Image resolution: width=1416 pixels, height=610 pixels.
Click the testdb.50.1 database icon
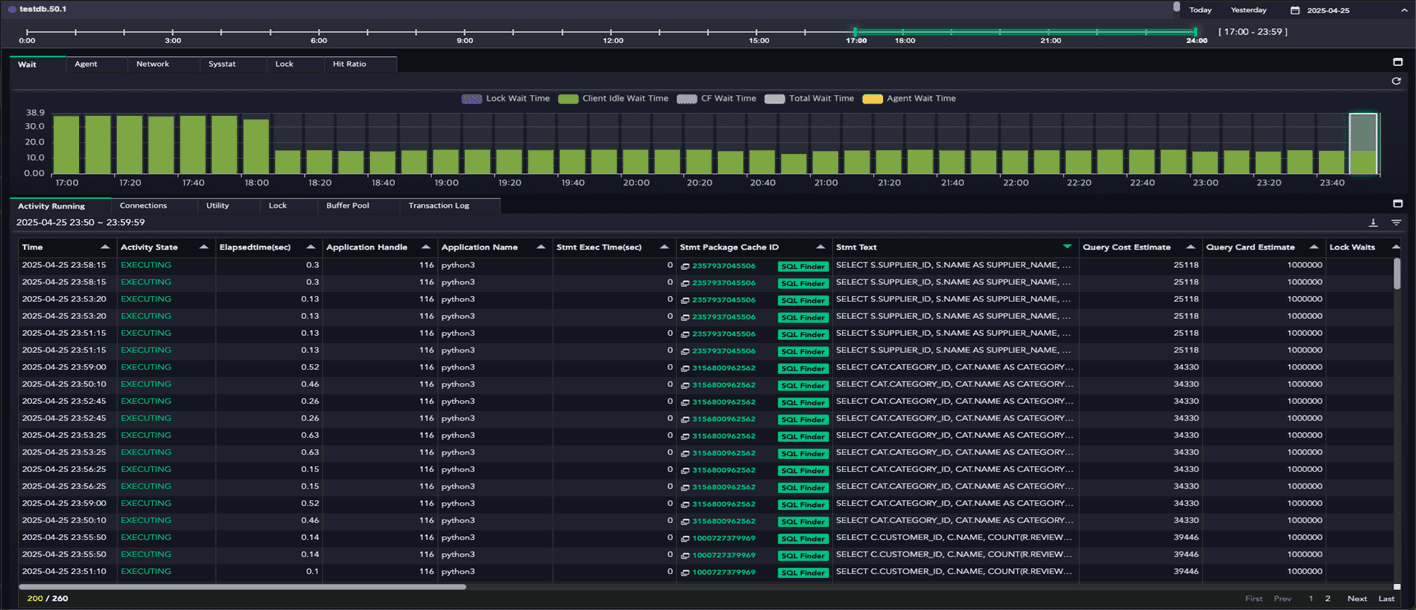tap(11, 9)
